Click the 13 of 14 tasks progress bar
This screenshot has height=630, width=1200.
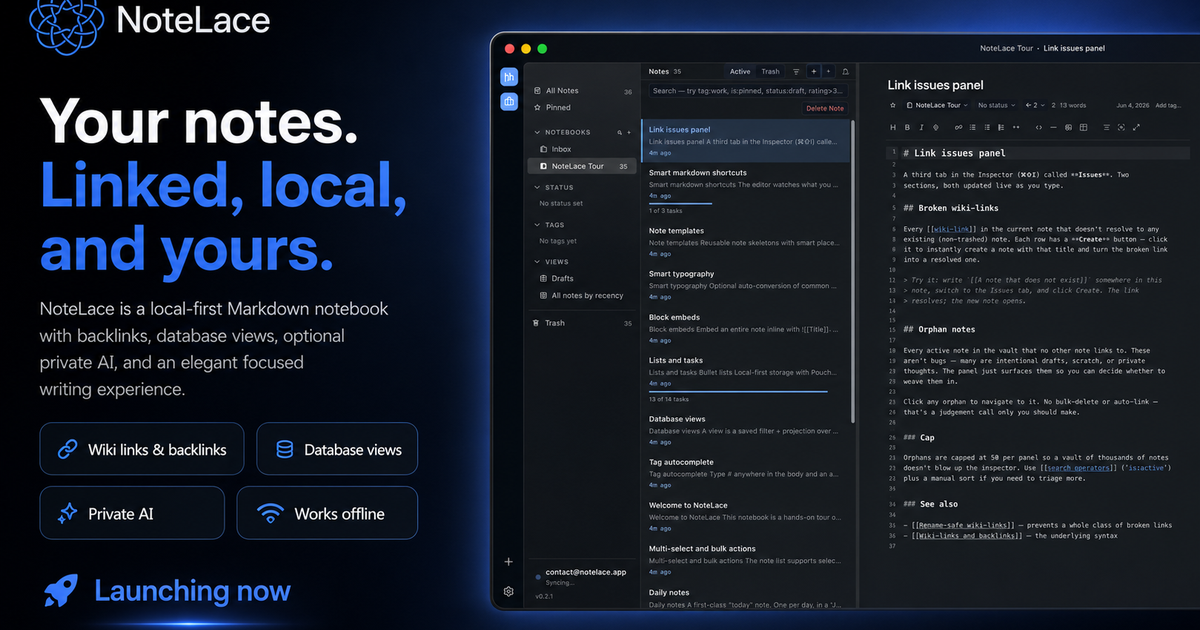[x=738, y=391]
